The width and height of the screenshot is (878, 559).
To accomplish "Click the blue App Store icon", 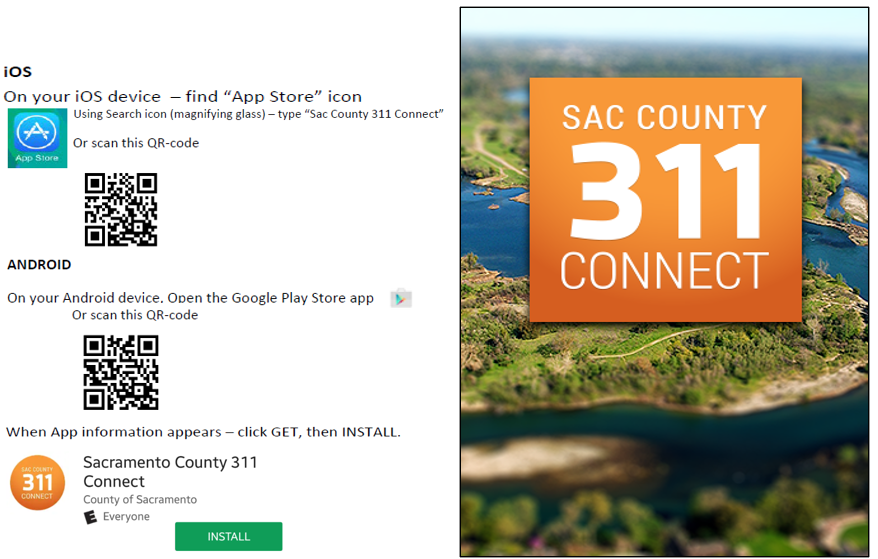I will click(x=38, y=138).
